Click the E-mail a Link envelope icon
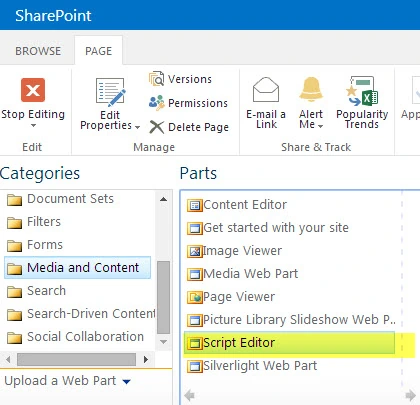Viewport: 420px width, 405px height. 266,89
